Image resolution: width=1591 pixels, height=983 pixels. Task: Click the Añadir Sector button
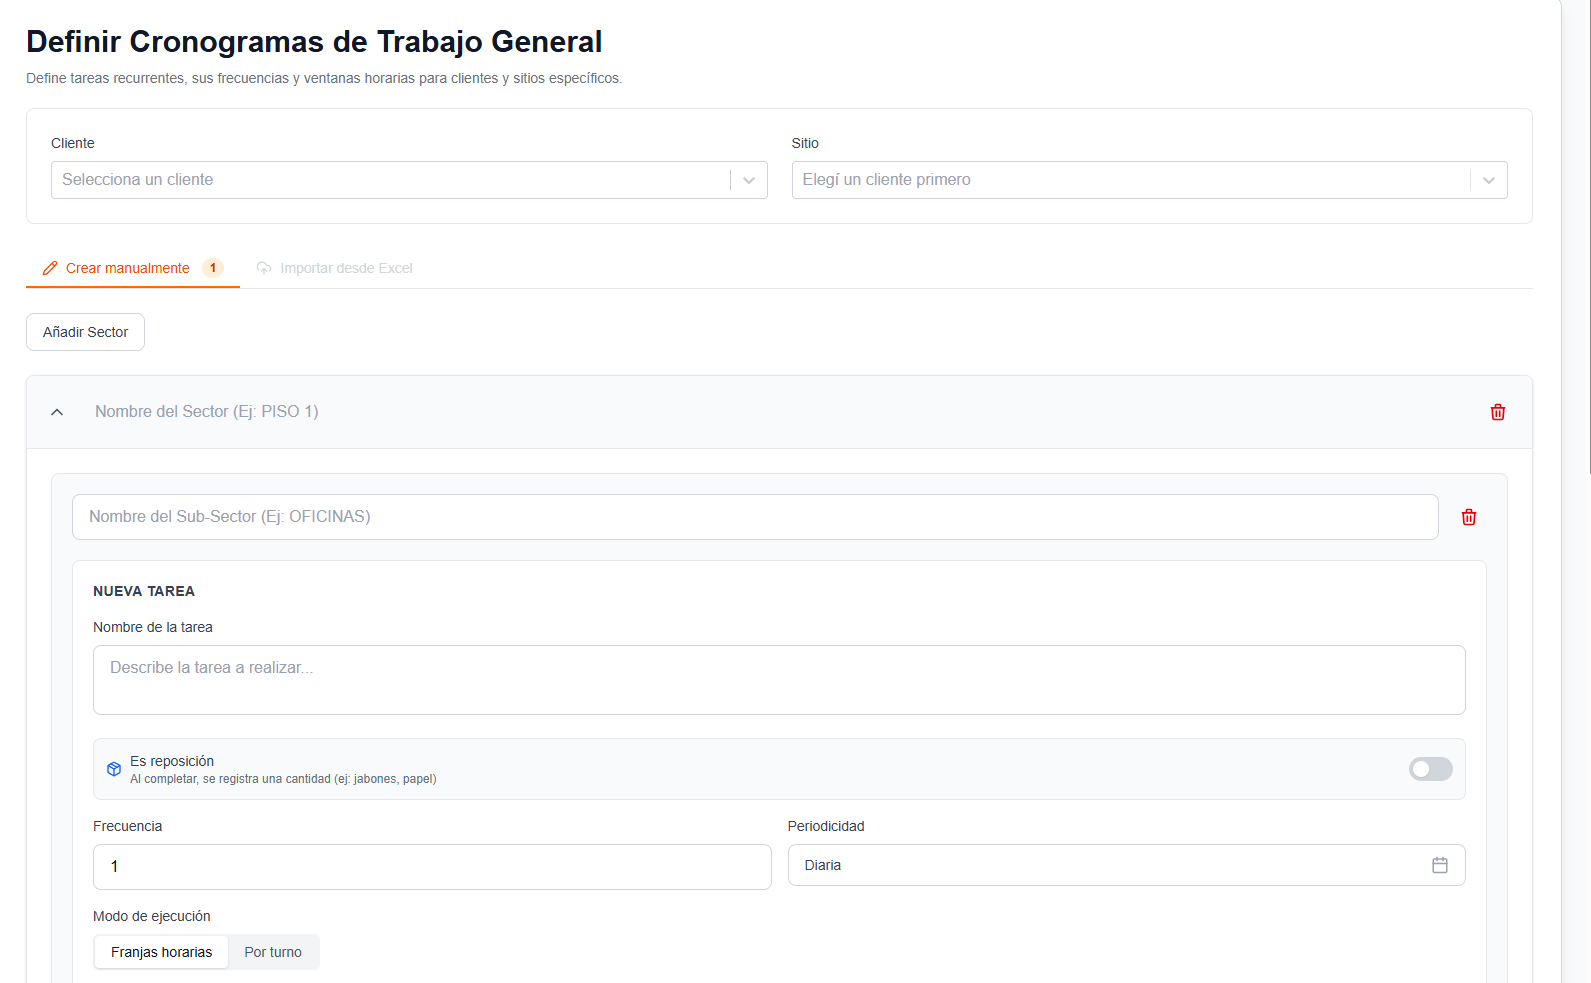click(85, 332)
